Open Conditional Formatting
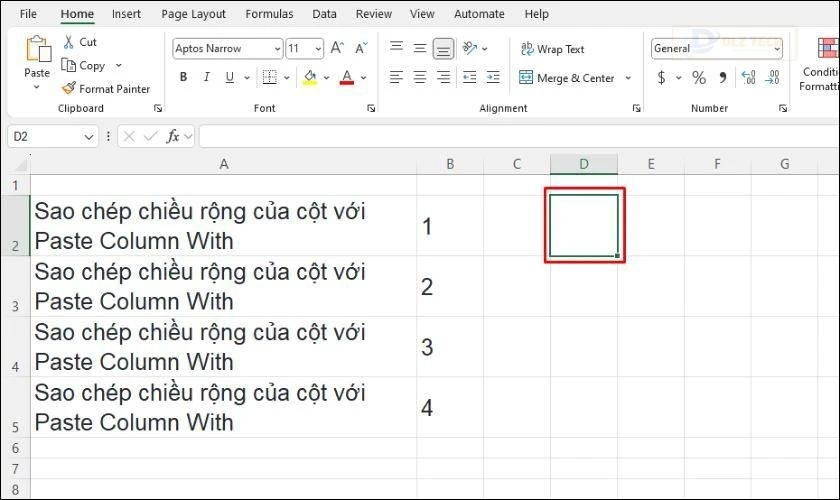This screenshot has height=500, width=840. 821,64
